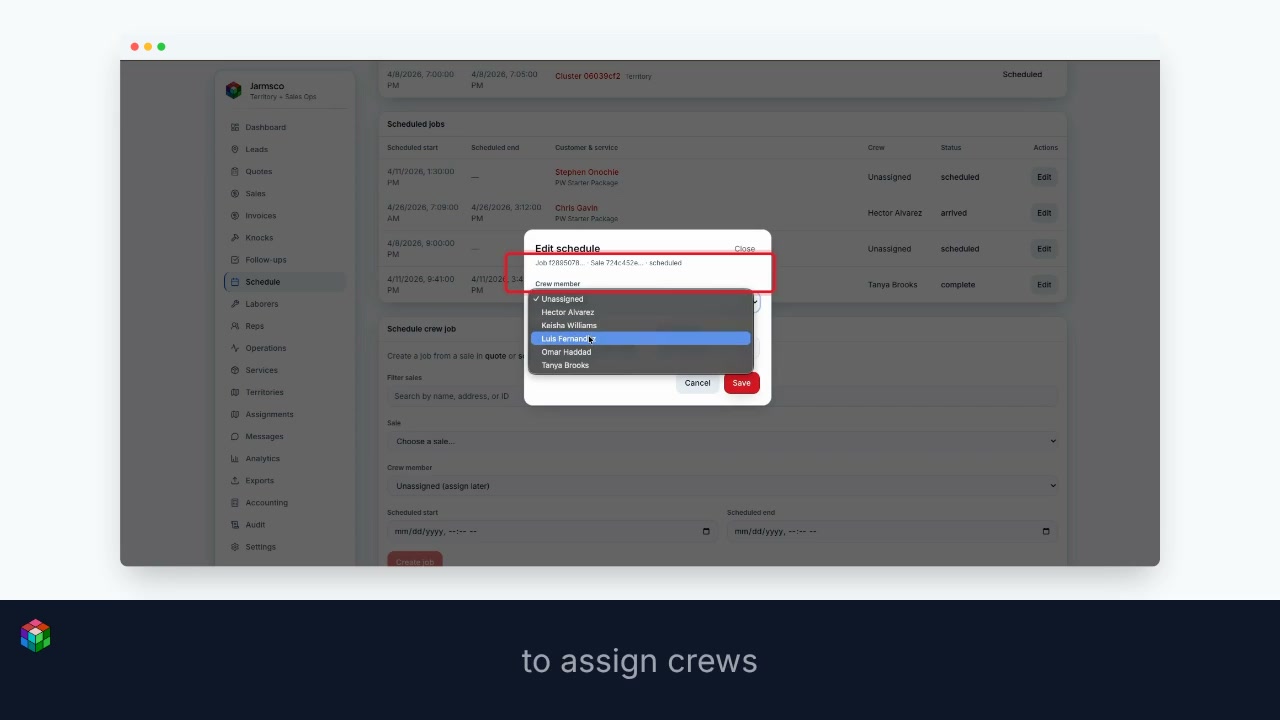This screenshot has height=720, width=1280.
Task: Cancel the Edit schedule dialog
Action: tap(697, 383)
